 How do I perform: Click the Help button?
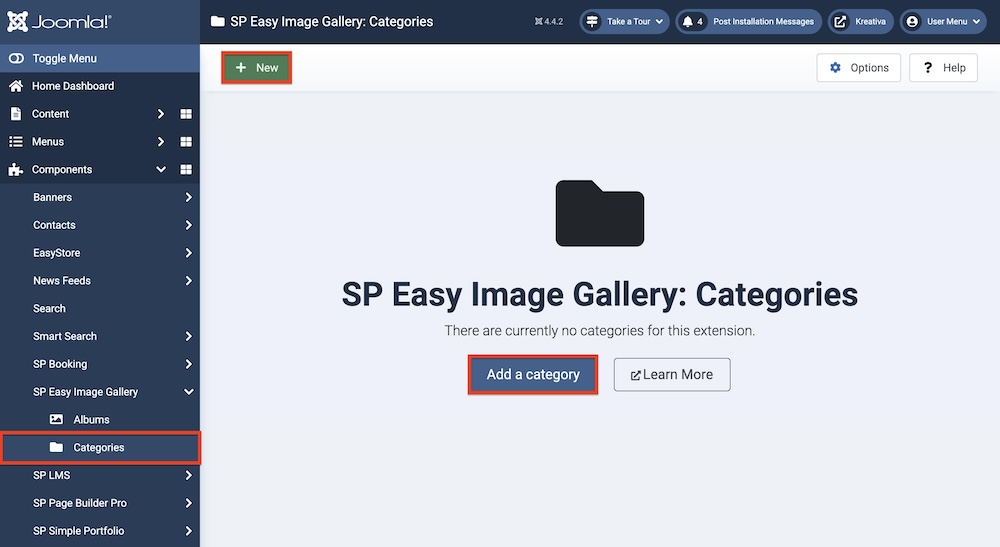(x=943, y=68)
